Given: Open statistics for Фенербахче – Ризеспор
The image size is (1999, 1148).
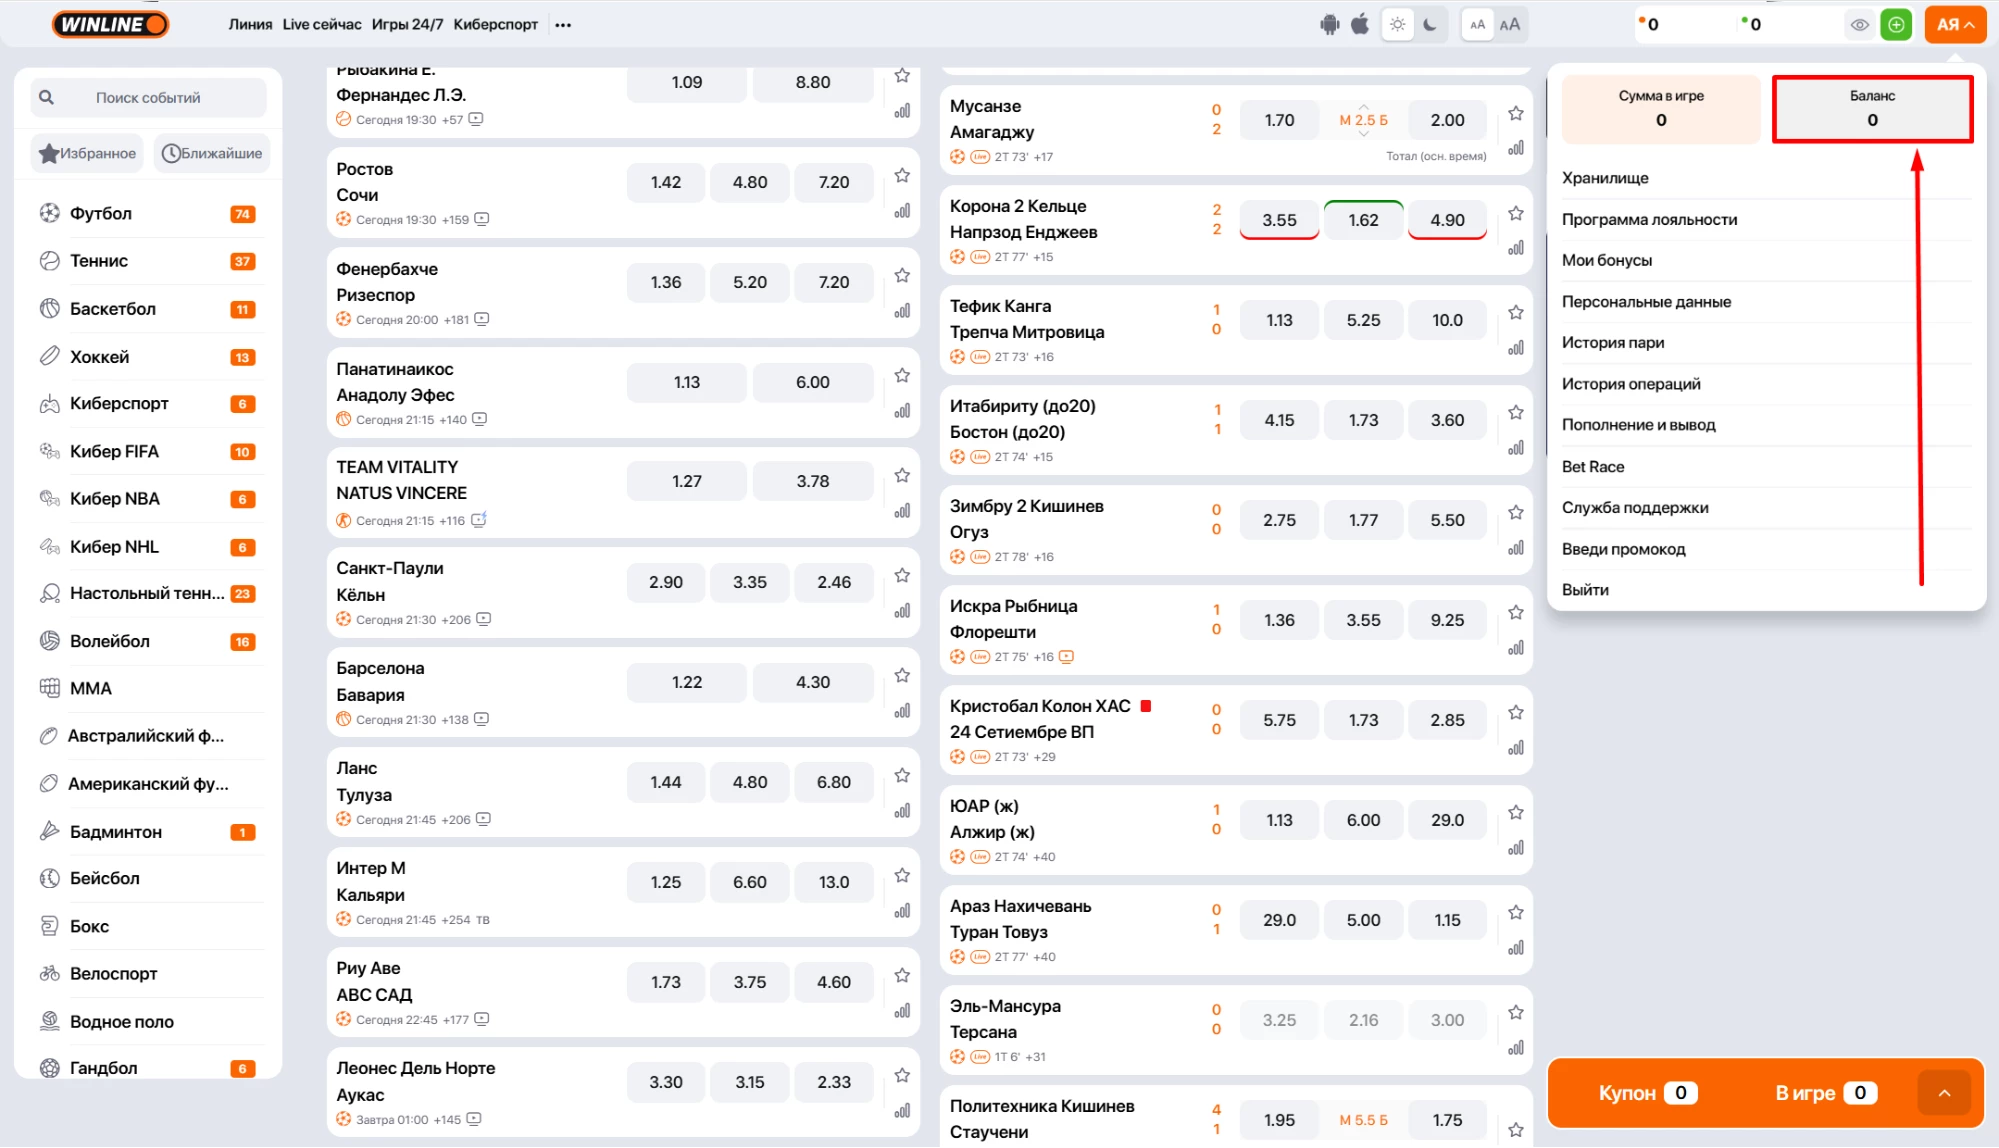Looking at the screenshot, I should click(902, 311).
